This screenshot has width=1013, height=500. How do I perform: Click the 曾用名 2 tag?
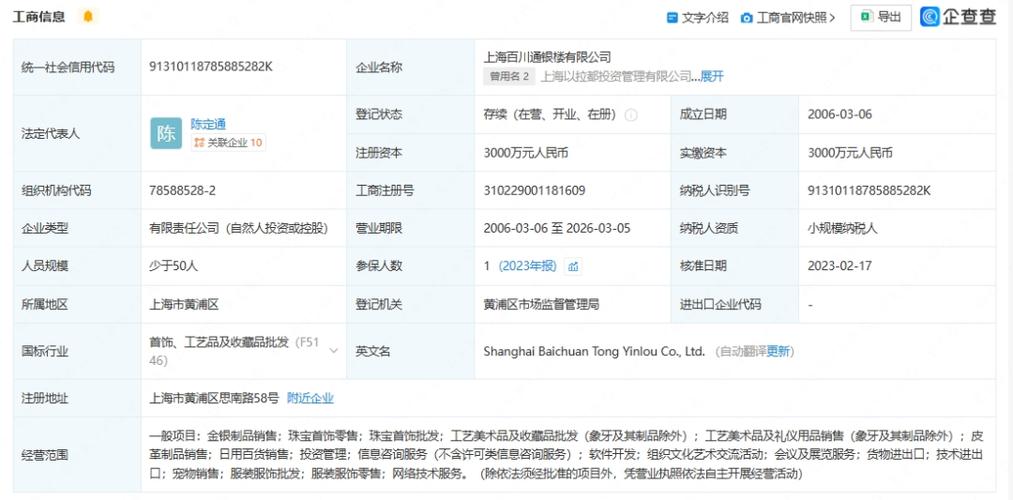tap(509, 76)
